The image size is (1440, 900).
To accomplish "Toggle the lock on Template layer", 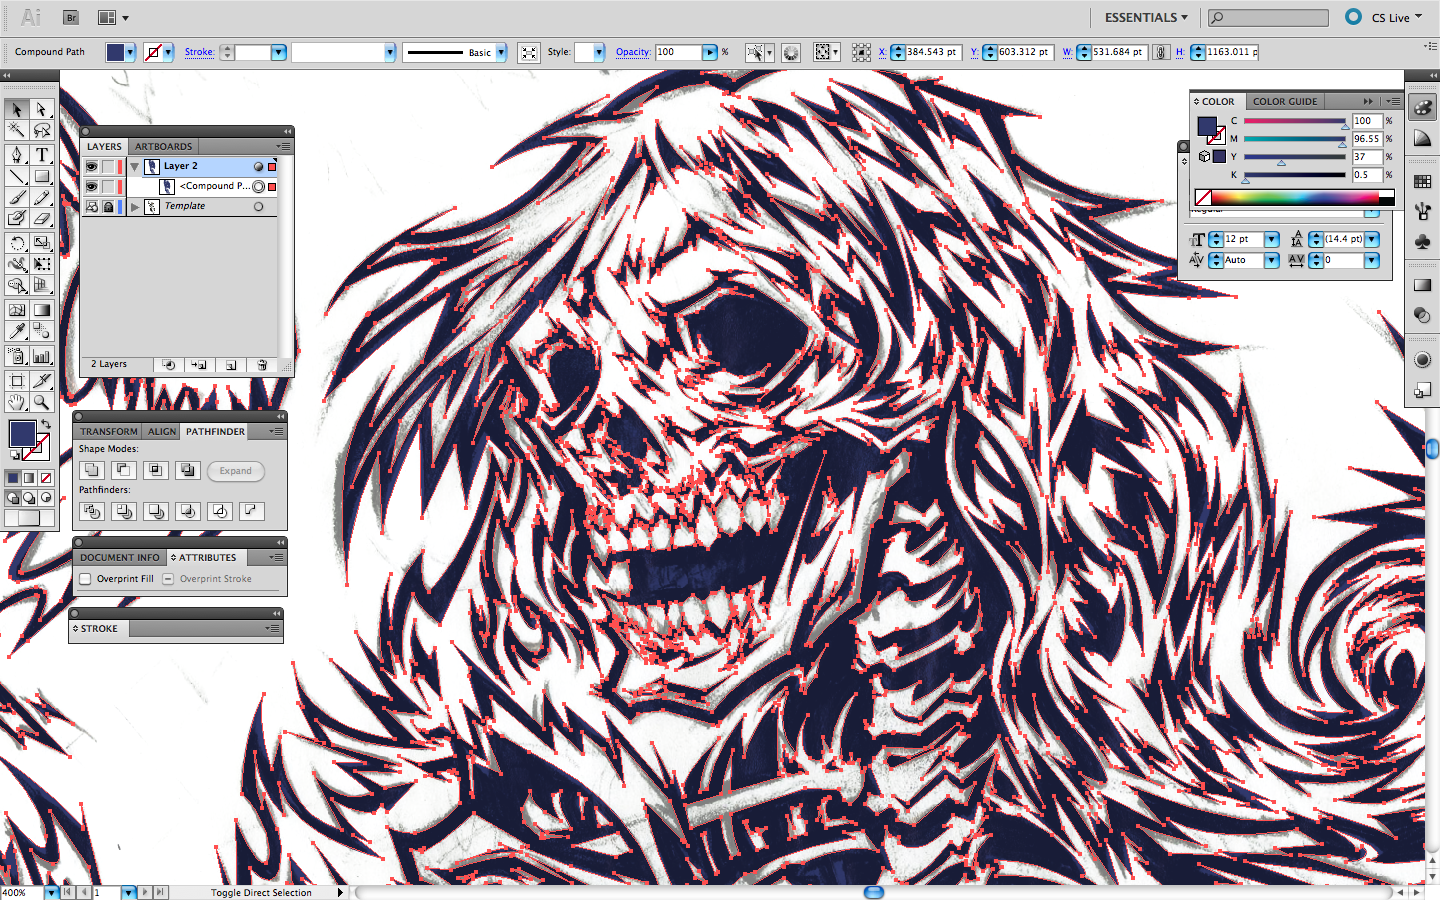I will (x=108, y=207).
